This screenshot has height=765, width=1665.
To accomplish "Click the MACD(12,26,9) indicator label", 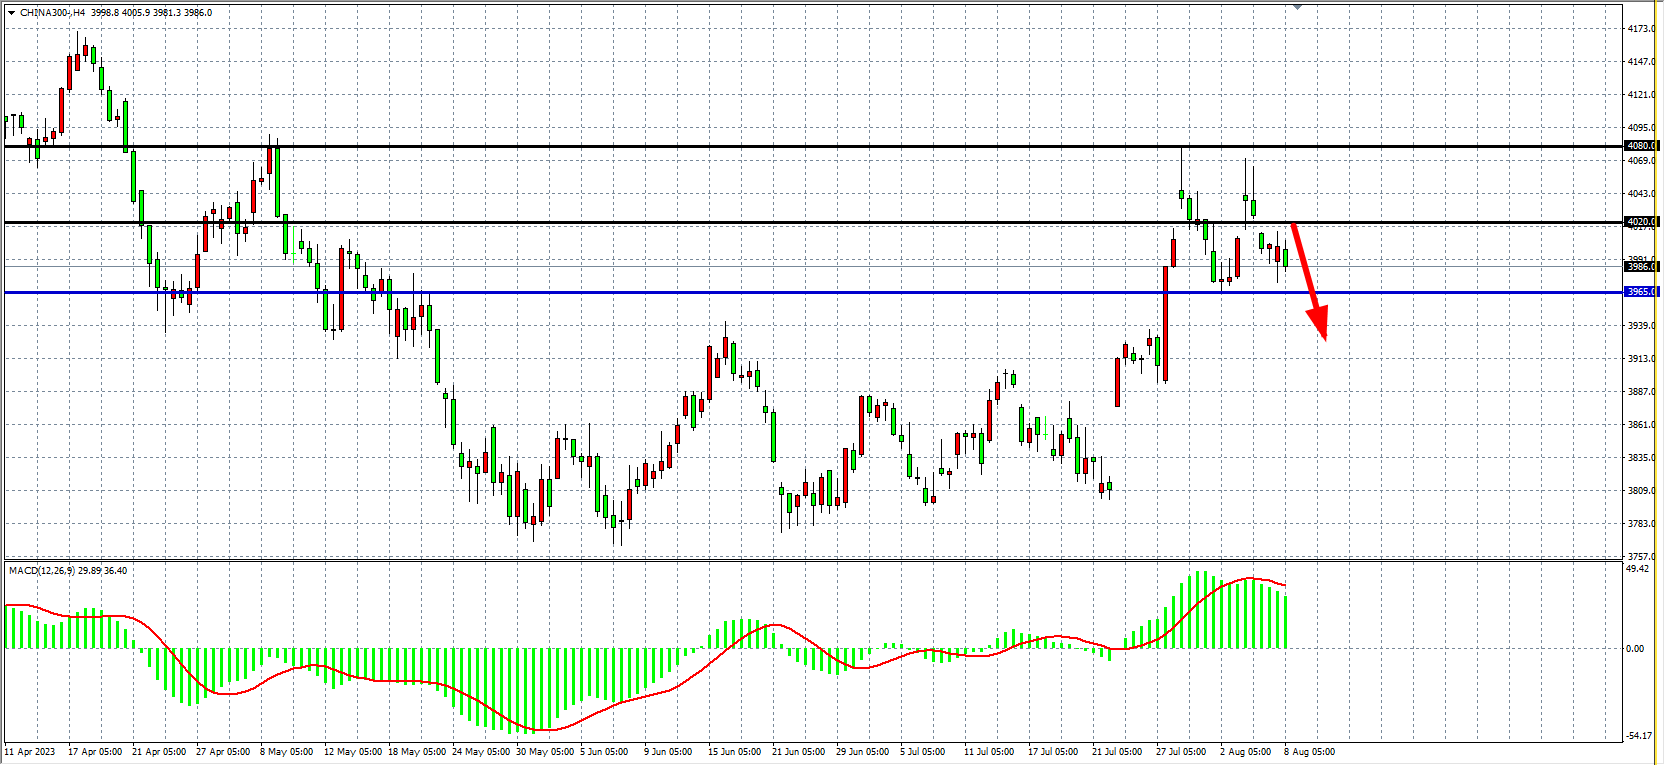I will [41, 571].
